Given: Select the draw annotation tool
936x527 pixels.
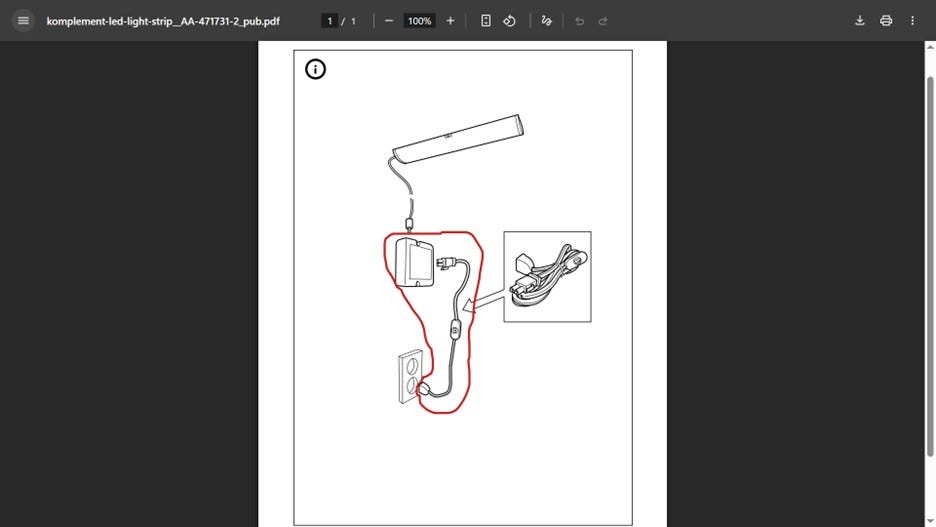Looking at the screenshot, I should [546, 21].
